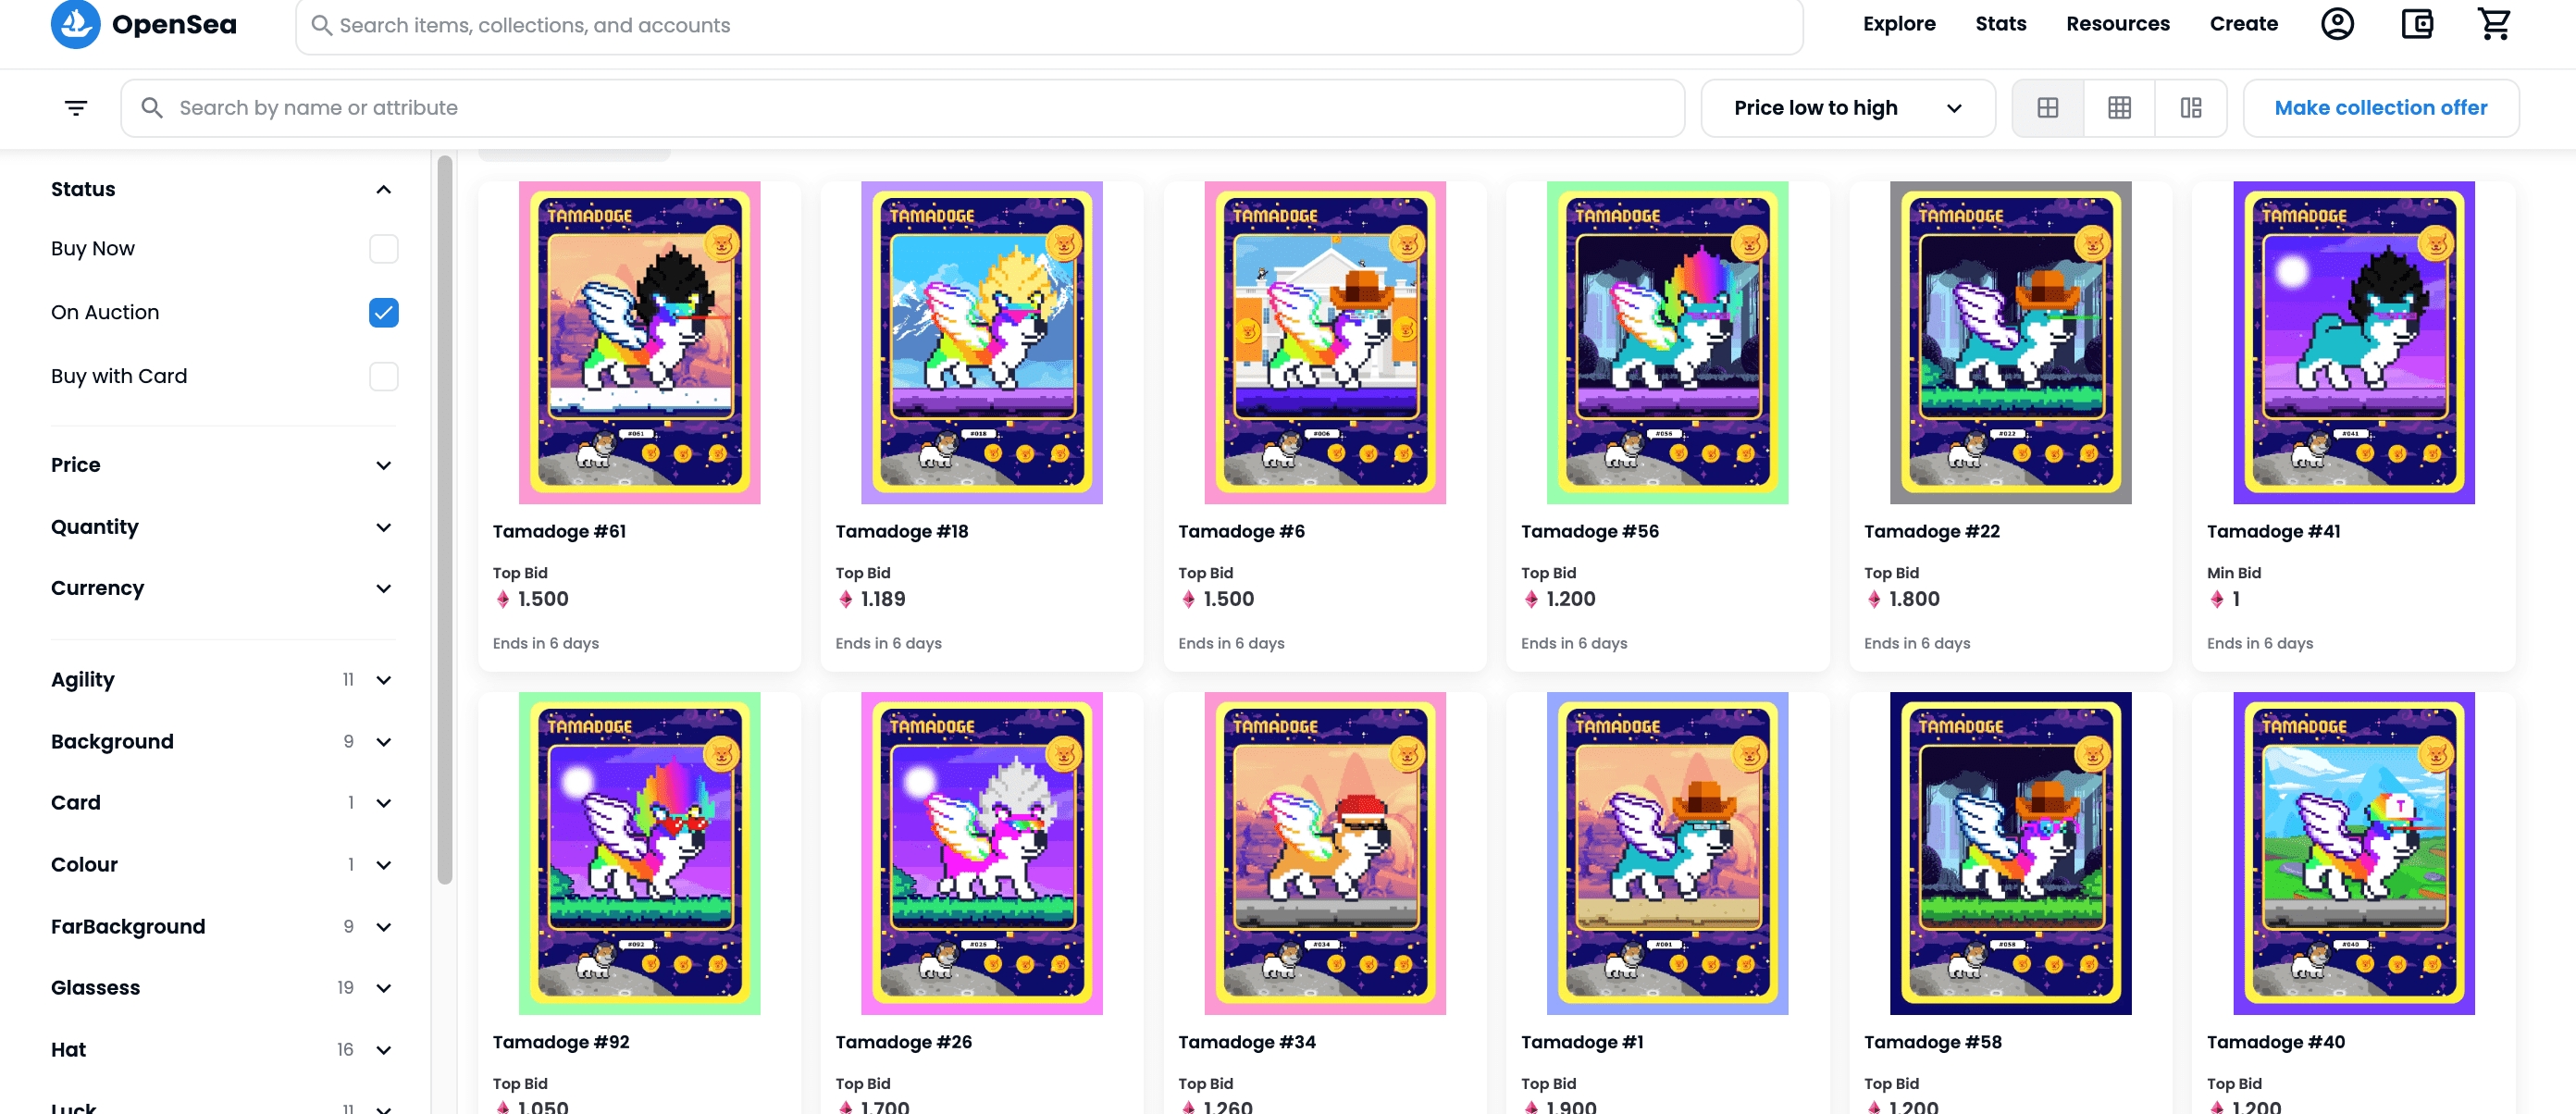The image size is (2576, 1114).
Task: Toggle the filter sidebar icon
Action: [x=76, y=108]
